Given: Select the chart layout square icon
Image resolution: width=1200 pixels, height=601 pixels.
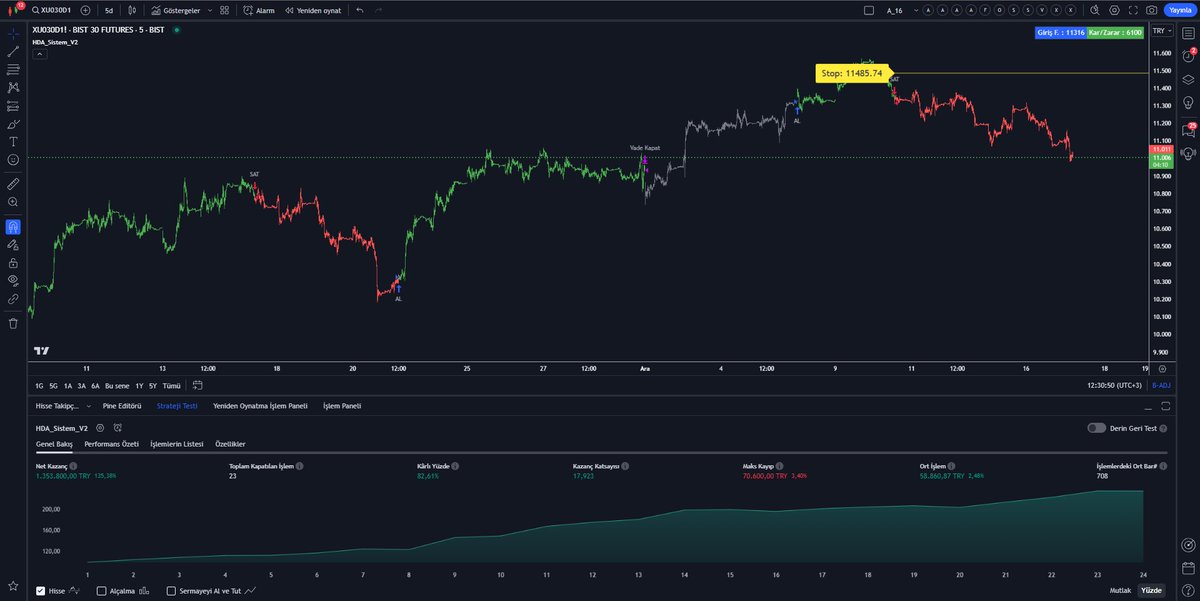Looking at the screenshot, I should click(869, 10).
